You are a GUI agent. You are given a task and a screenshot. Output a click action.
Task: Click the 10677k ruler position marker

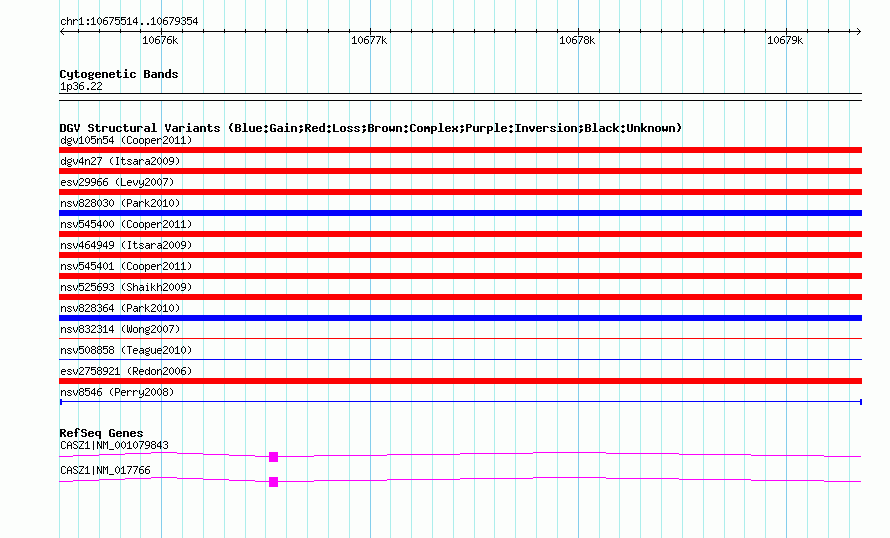pyautogui.click(x=369, y=40)
